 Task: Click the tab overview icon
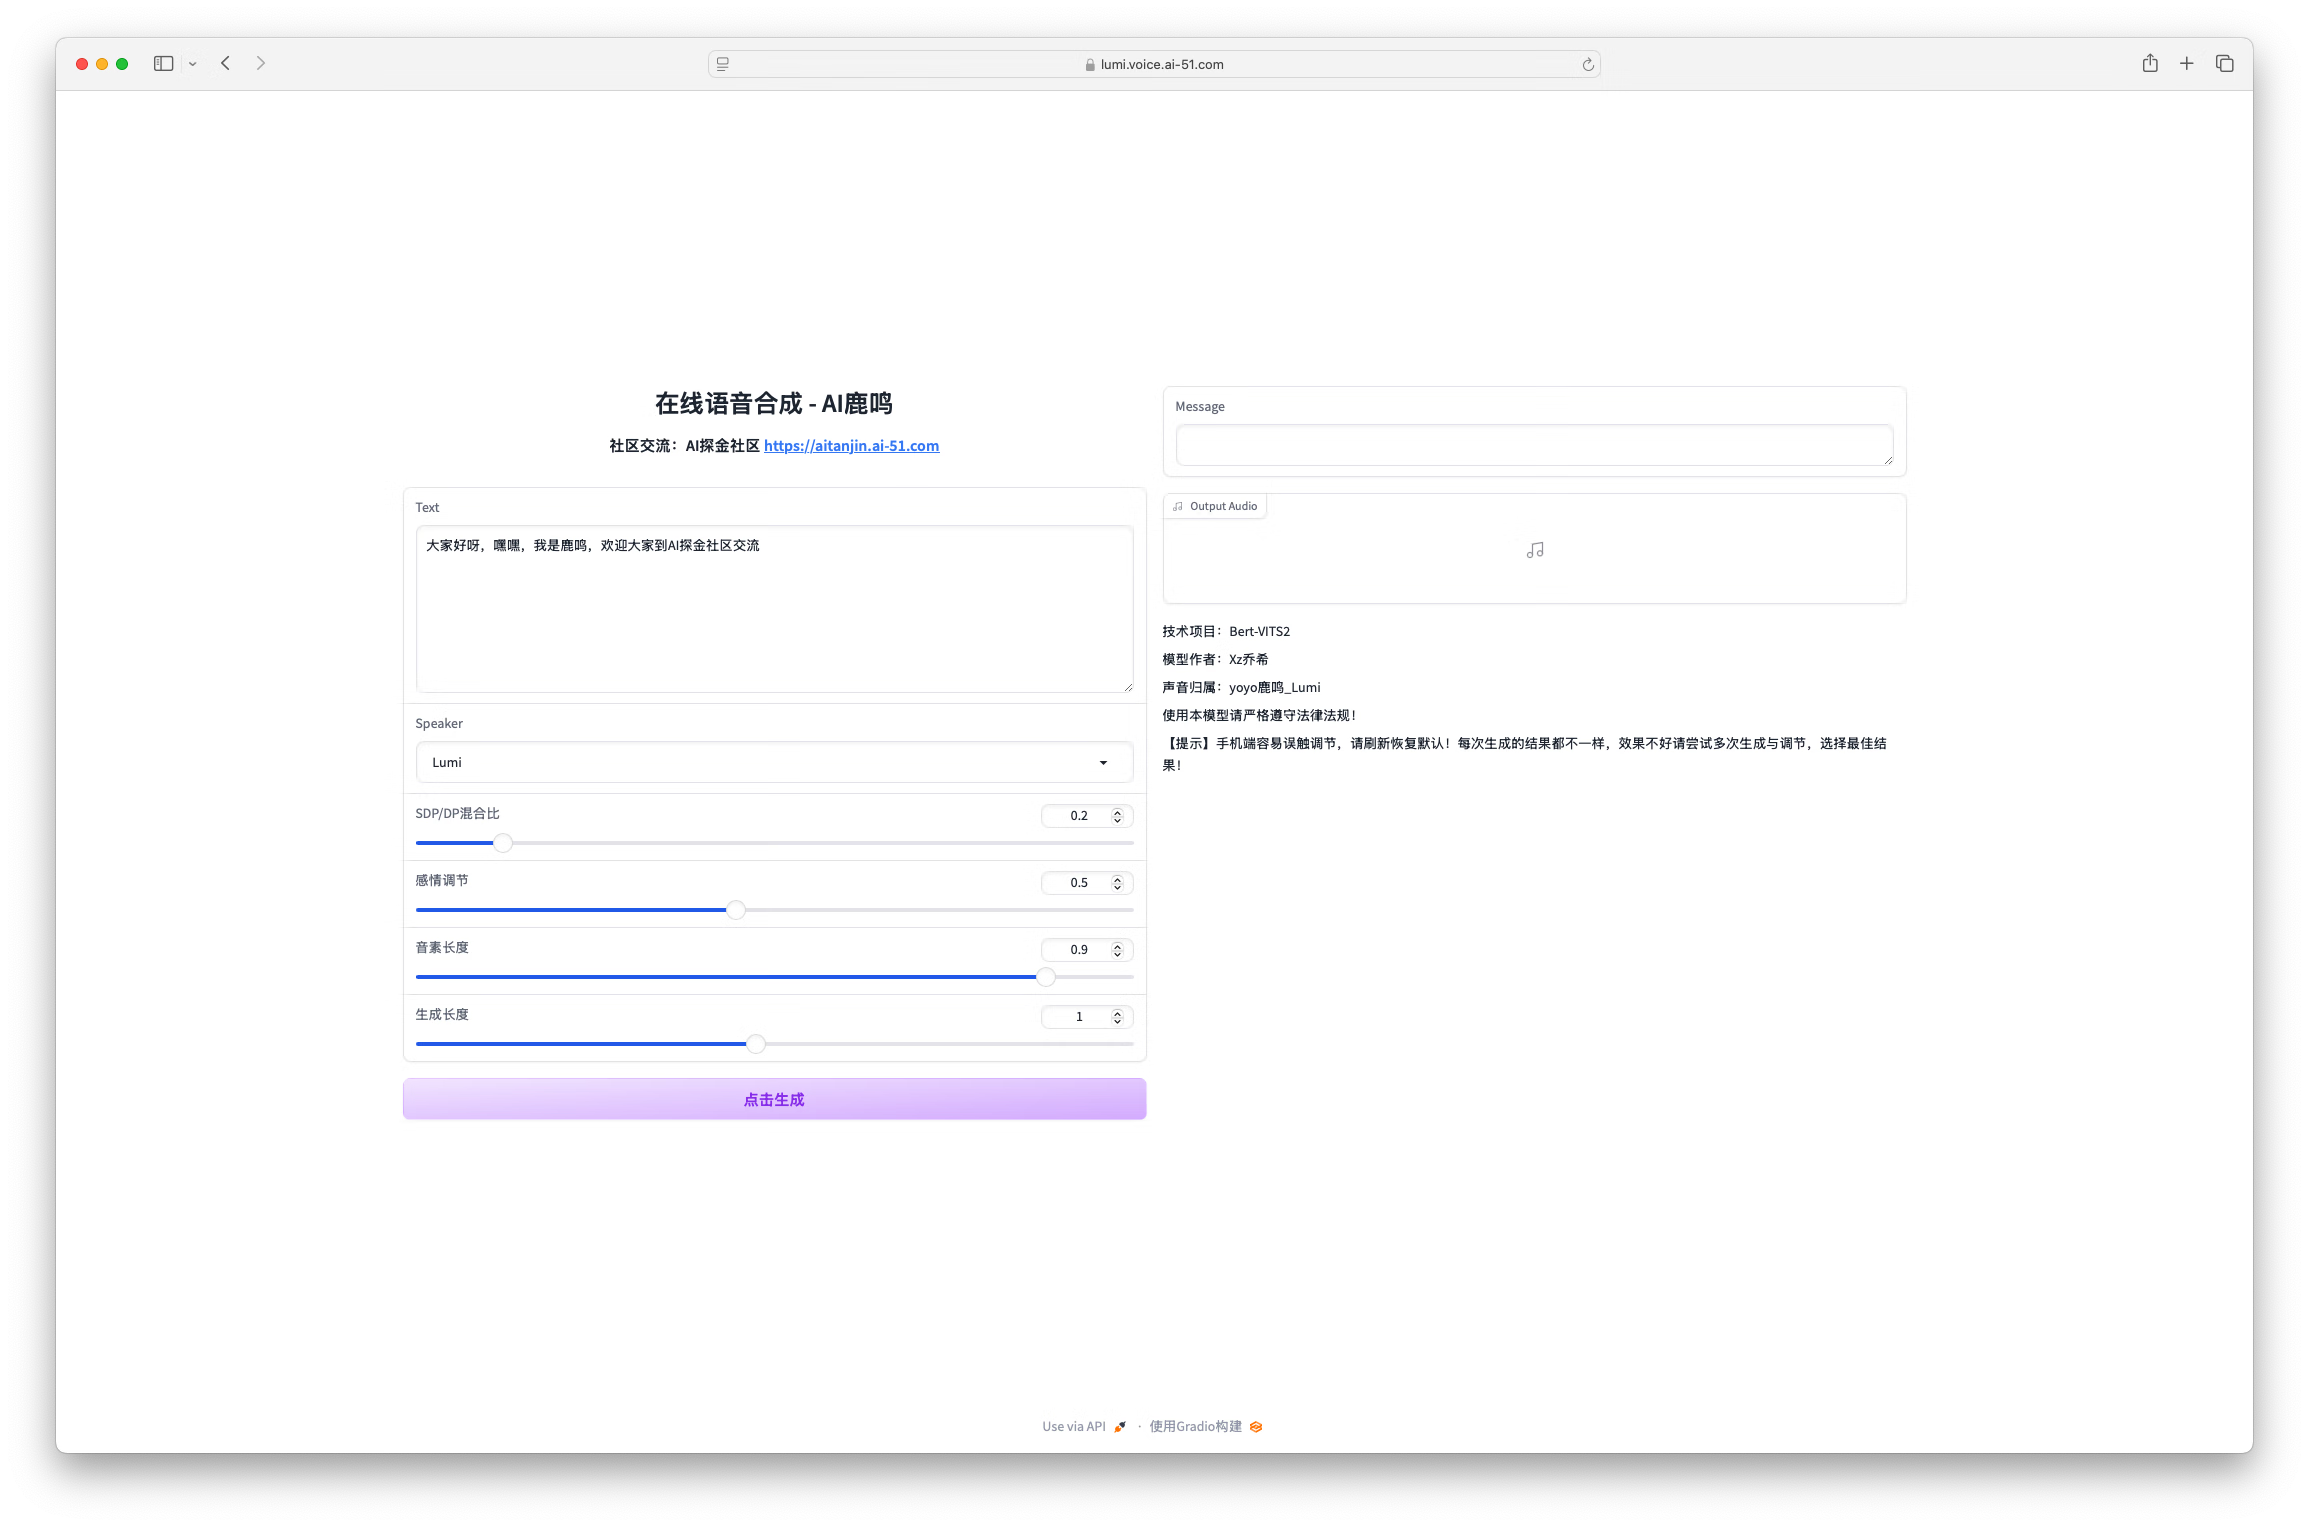point(2224,63)
